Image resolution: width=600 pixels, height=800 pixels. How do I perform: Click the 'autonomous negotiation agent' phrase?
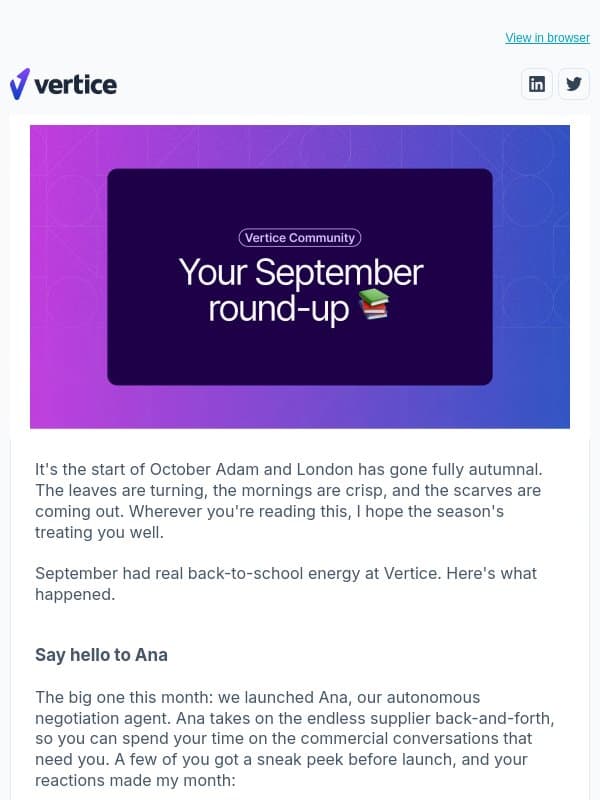pos(258,708)
